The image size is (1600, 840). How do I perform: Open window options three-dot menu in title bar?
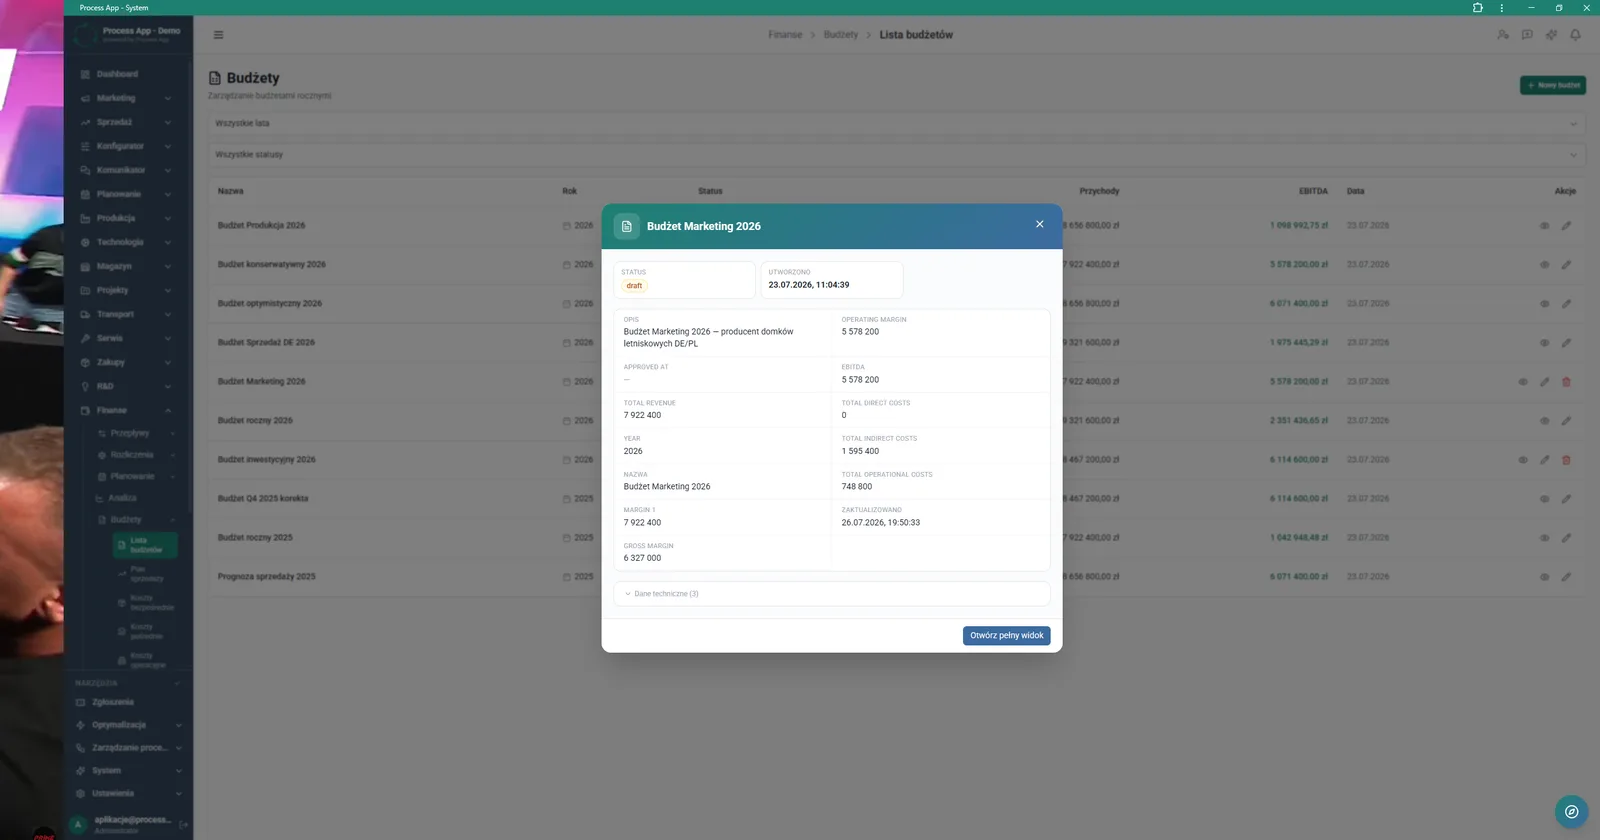[x=1501, y=7]
